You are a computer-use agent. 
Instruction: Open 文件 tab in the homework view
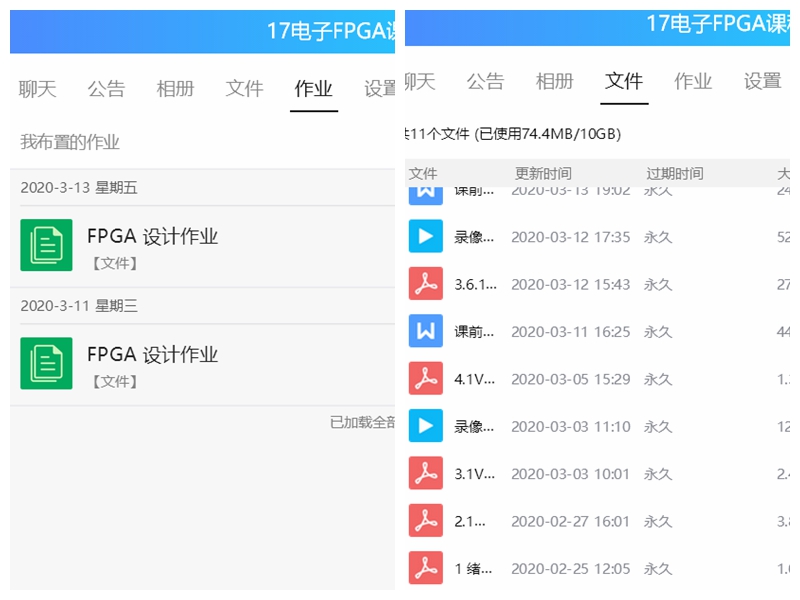pyautogui.click(x=244, y=89)
